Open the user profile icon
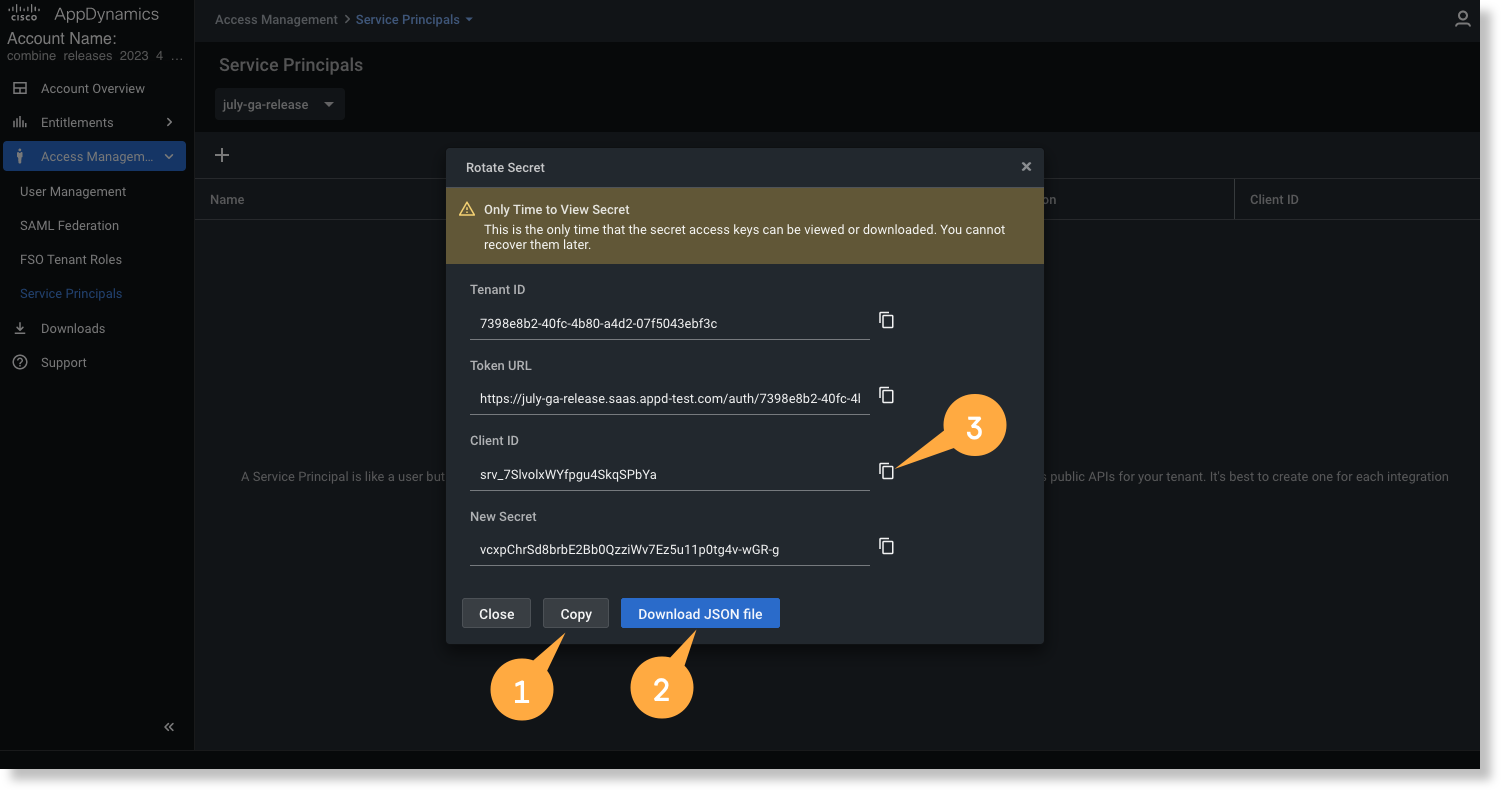The width and height of the screenshot is (1501, 790). pos(1462,19)
